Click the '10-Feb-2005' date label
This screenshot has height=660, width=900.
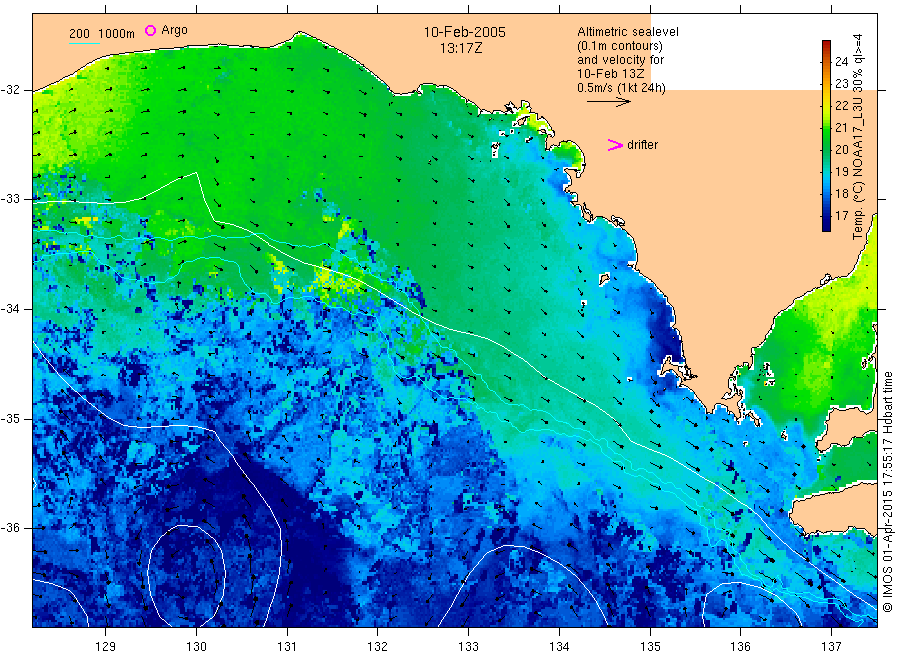point(464,32)
